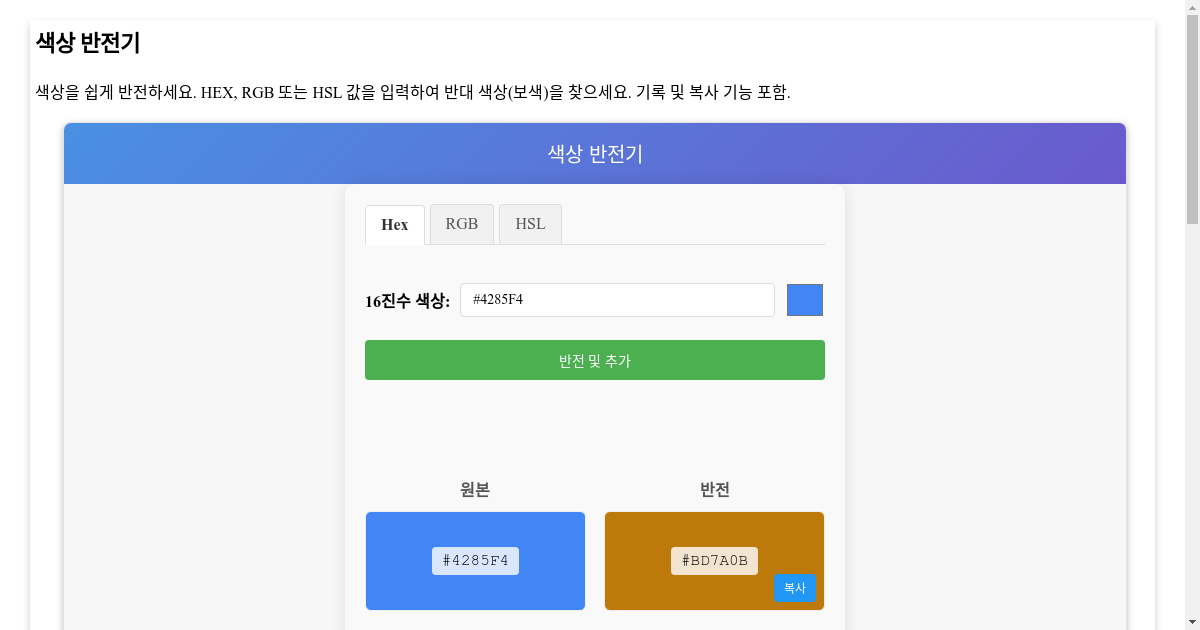Click the scrollbar down arrow
The image size is (1200, 630).
(1192, 621)
